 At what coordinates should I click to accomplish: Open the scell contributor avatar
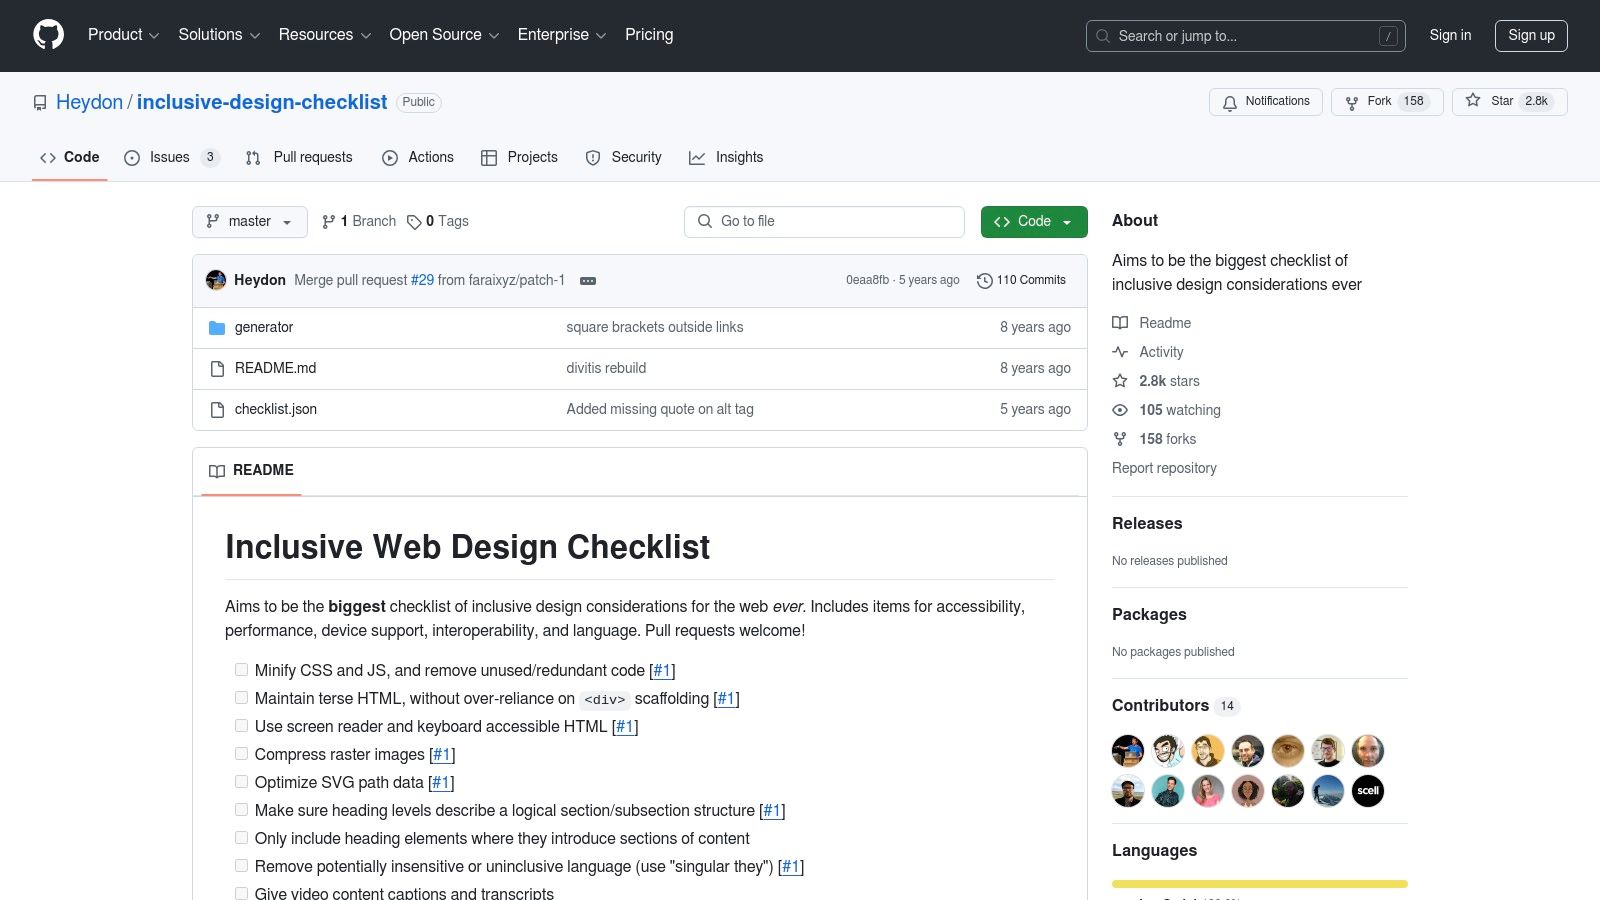pos(1368,791)
